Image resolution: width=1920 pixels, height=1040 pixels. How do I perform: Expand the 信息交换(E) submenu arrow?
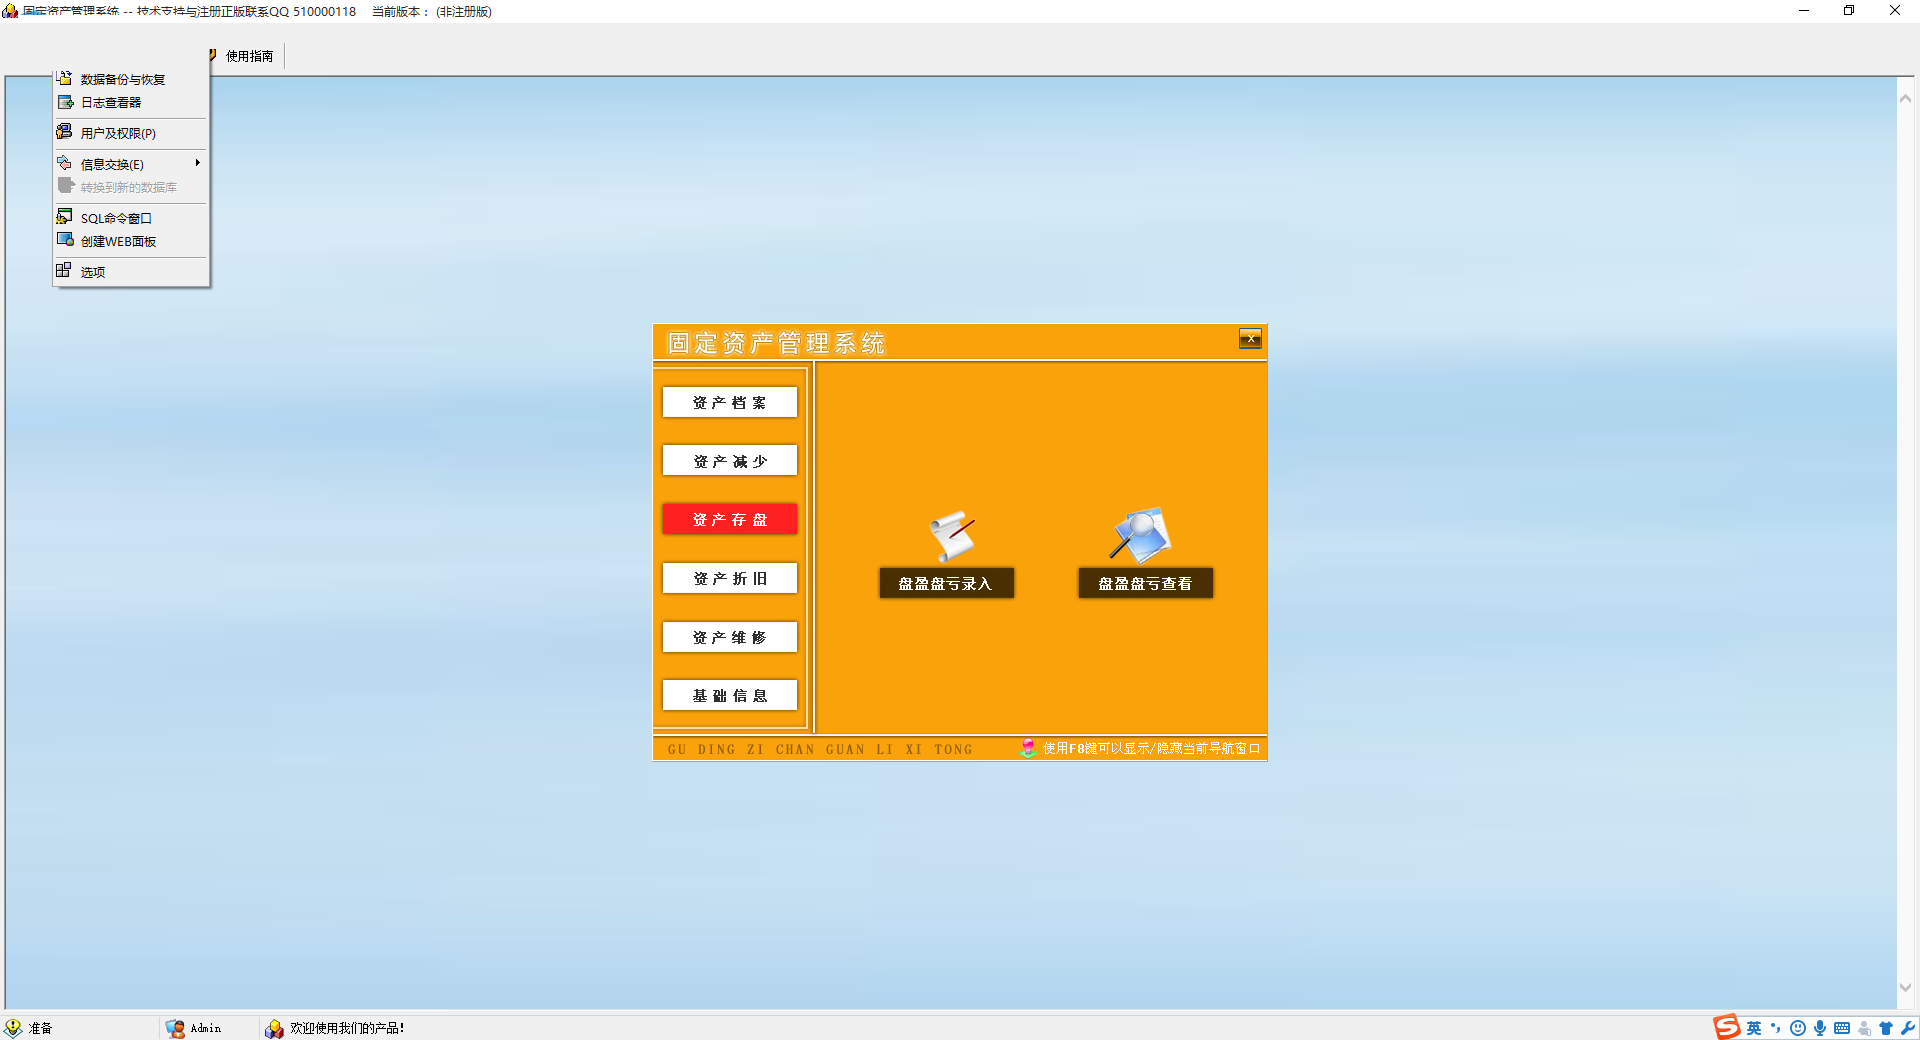tap(198, 163)
